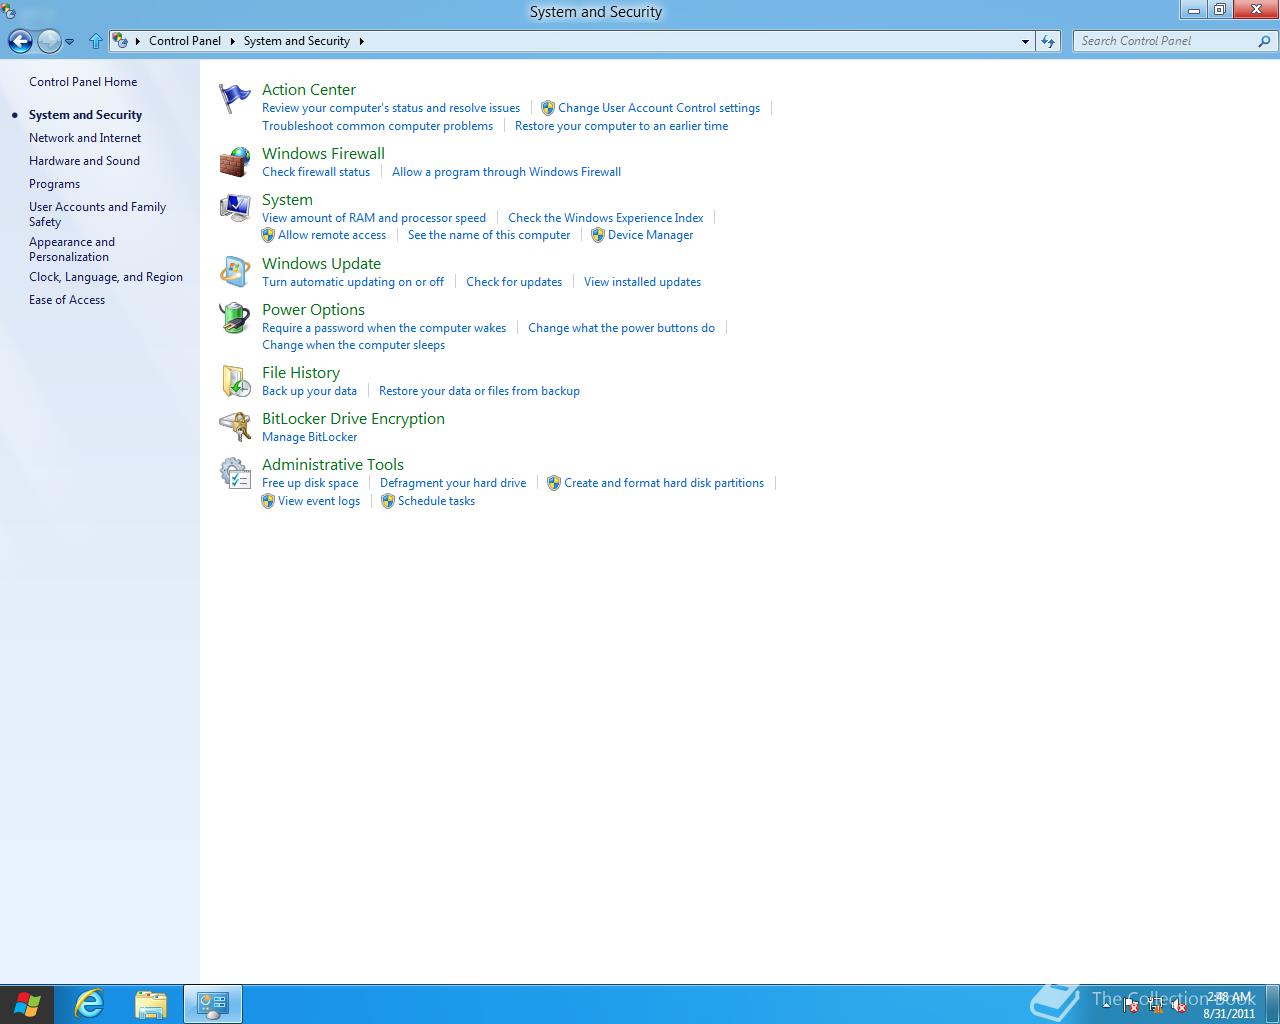Viewport: 1280px width, 1024px height.
Task: Click the BitLocker Drive Encryption keys icon
Action: 235,427
